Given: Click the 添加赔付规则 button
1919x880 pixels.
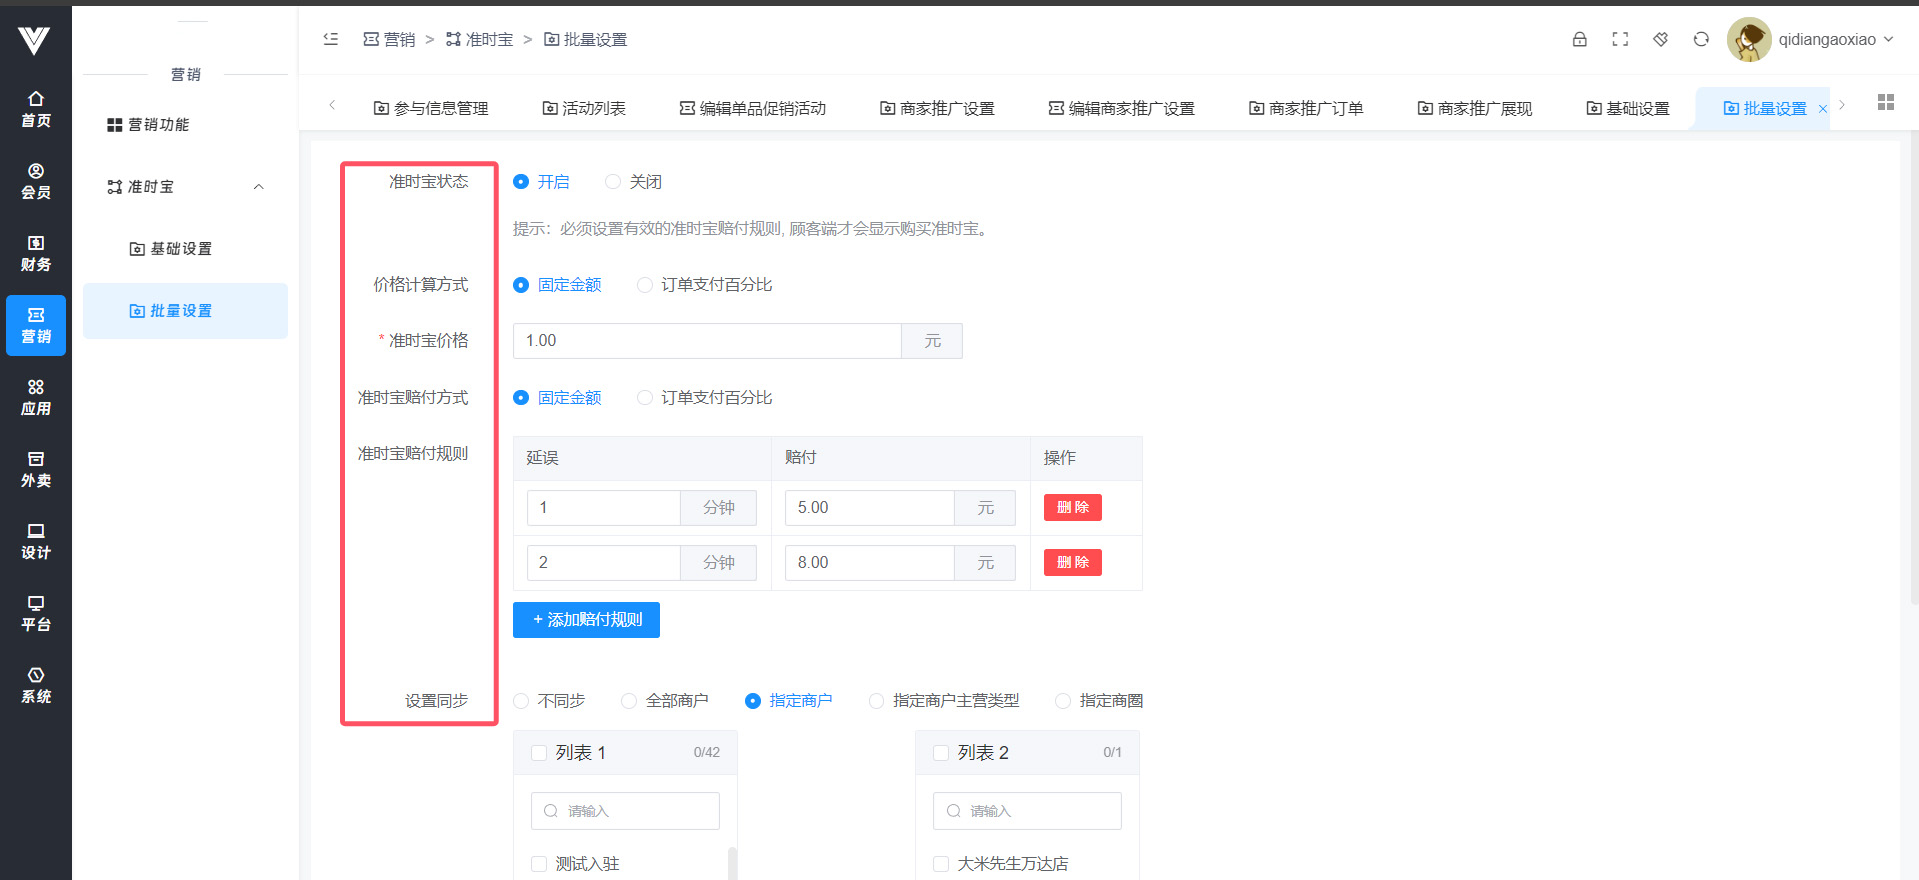Looking at the screenshot, I should pyautogui.click(x=586, y=620).
